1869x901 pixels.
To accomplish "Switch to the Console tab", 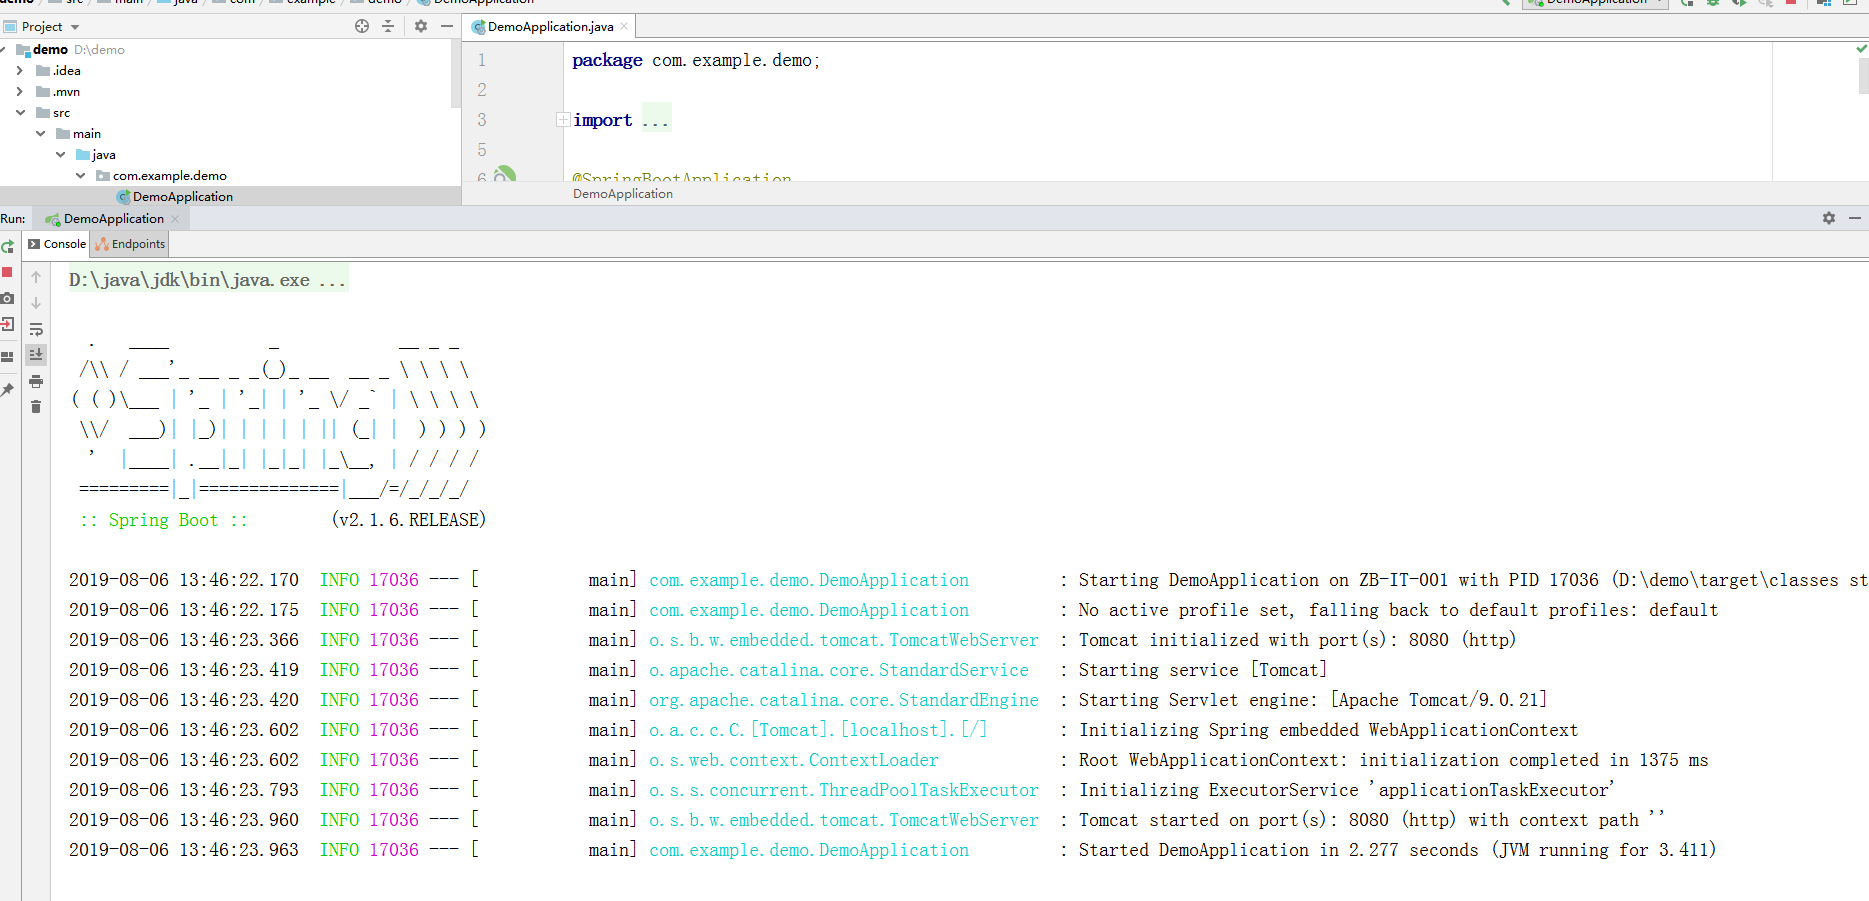I will tap(57, 244).
